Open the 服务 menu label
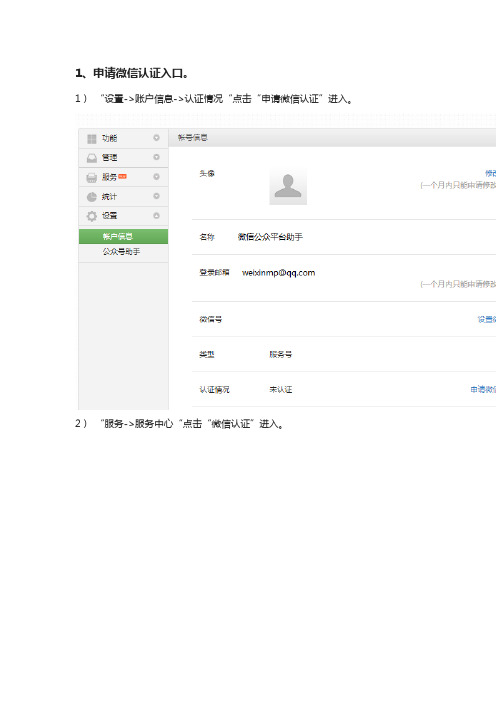496x702 pixels. [109, 177]
